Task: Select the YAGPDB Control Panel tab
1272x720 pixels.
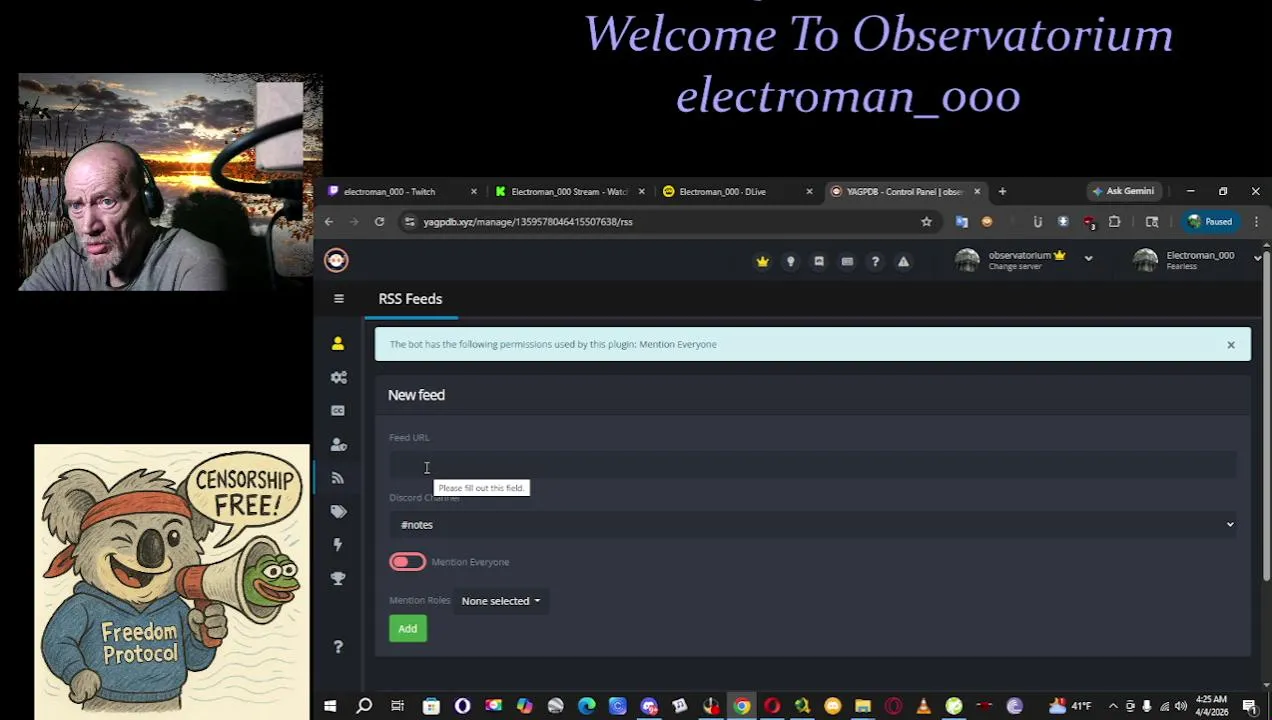Action: [905, 192]
